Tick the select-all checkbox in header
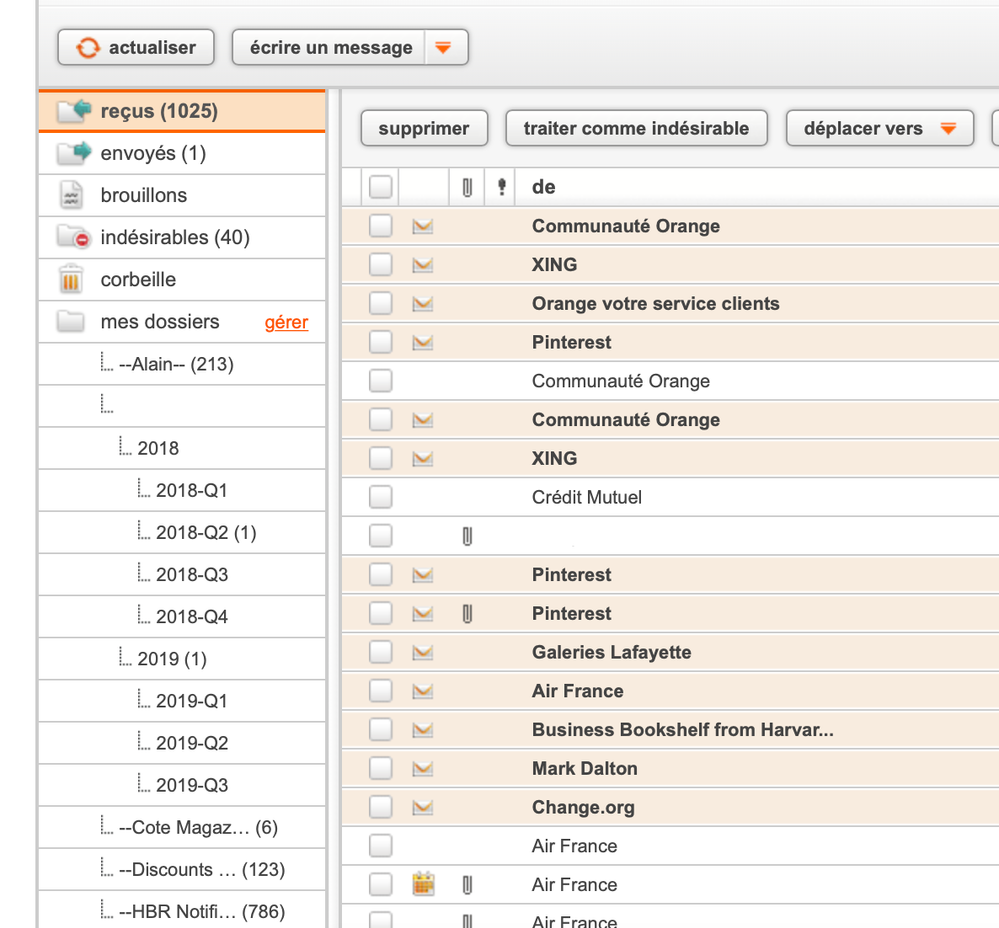Screen dimensions: 999x928 click(x=380, y=187)
